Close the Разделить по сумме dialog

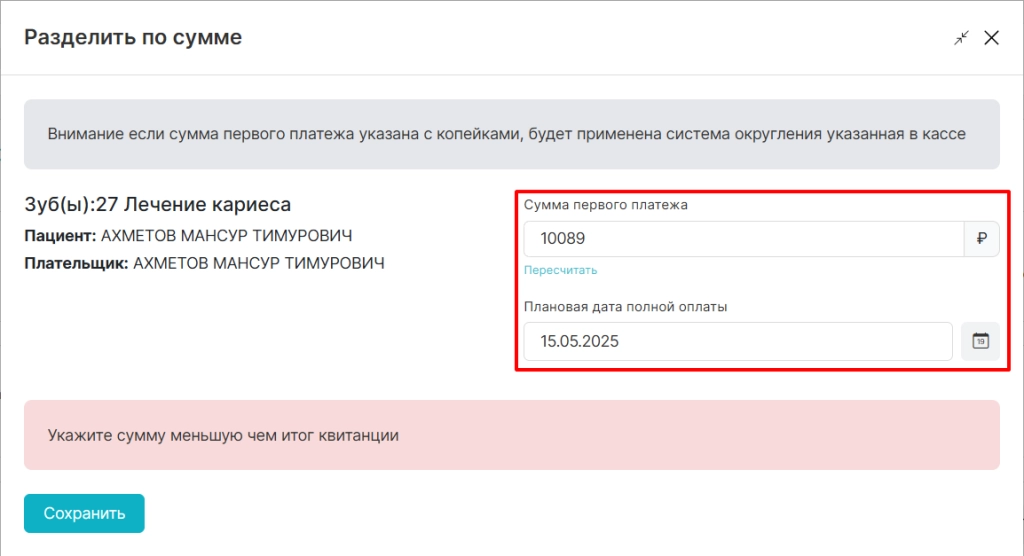coord(991,38)
